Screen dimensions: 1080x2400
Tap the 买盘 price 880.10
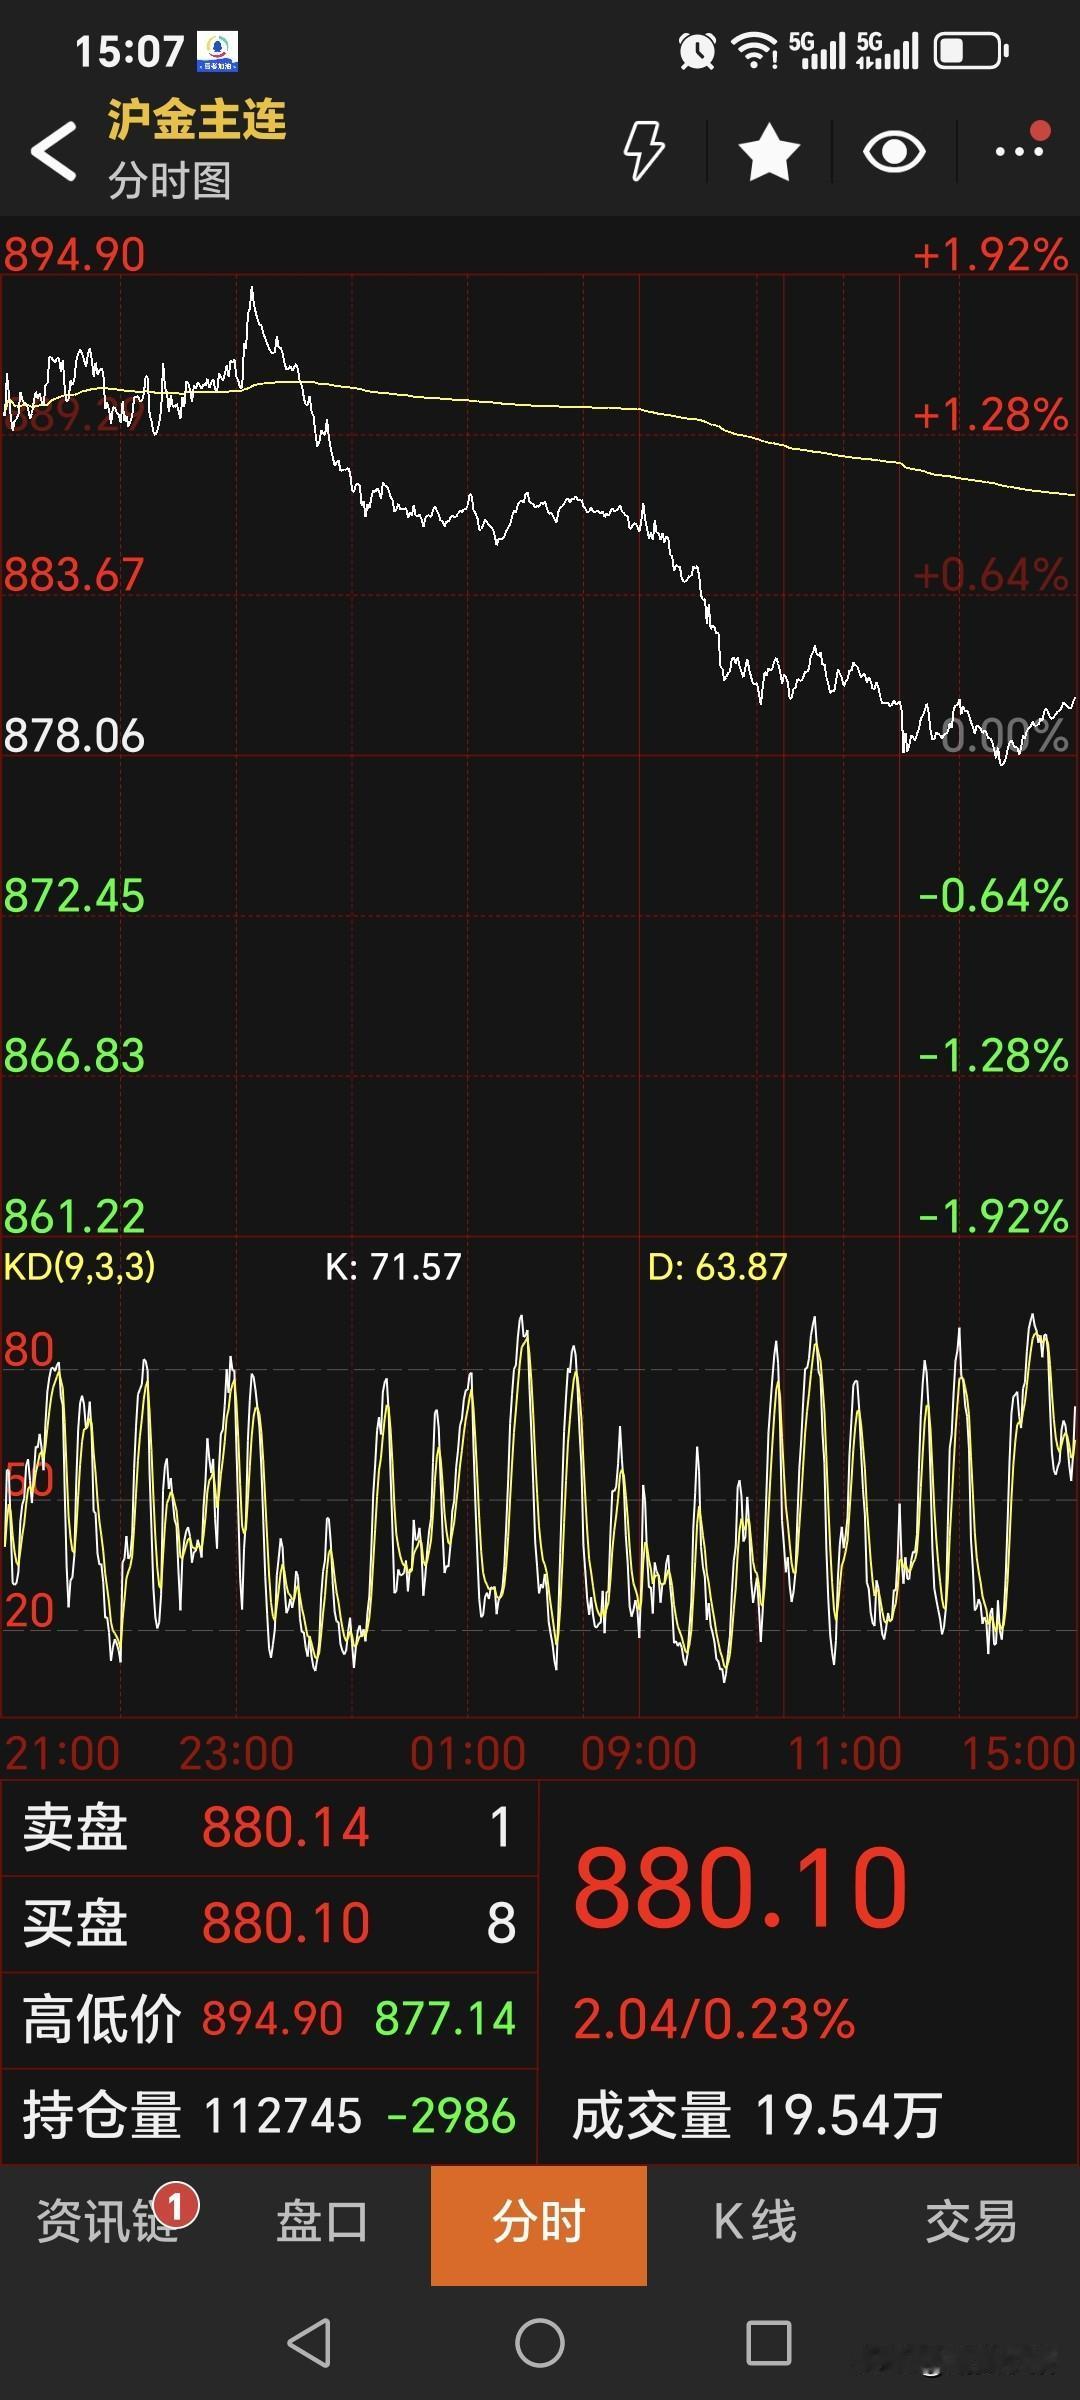pos(286,1923)
